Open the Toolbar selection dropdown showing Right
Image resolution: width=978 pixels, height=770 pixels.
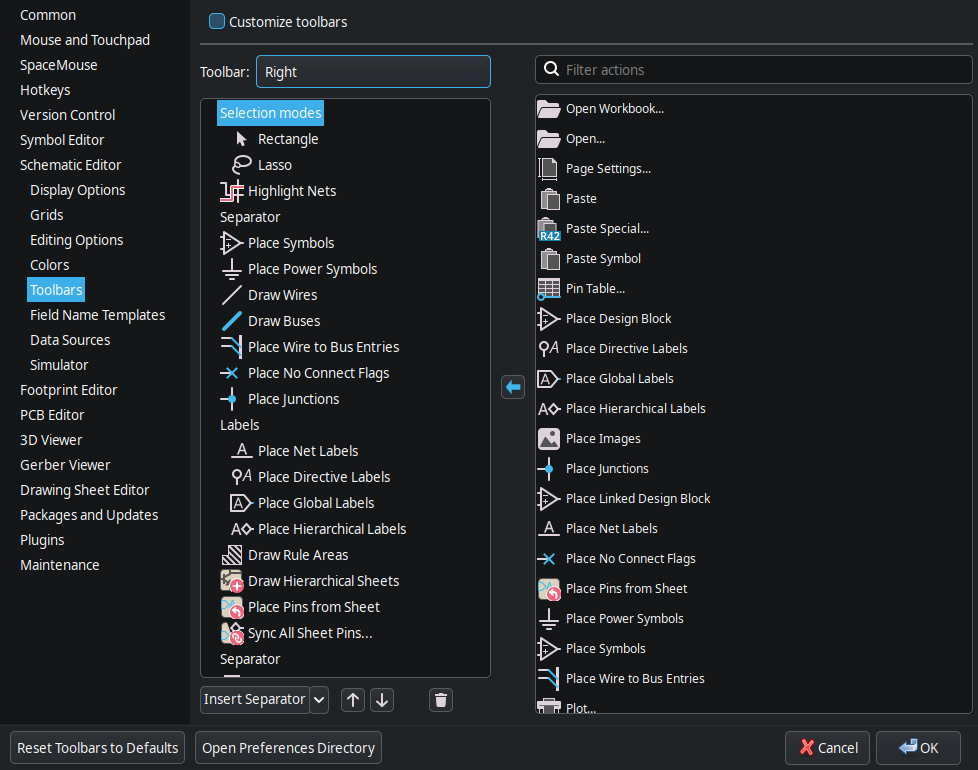pos(373,72)
